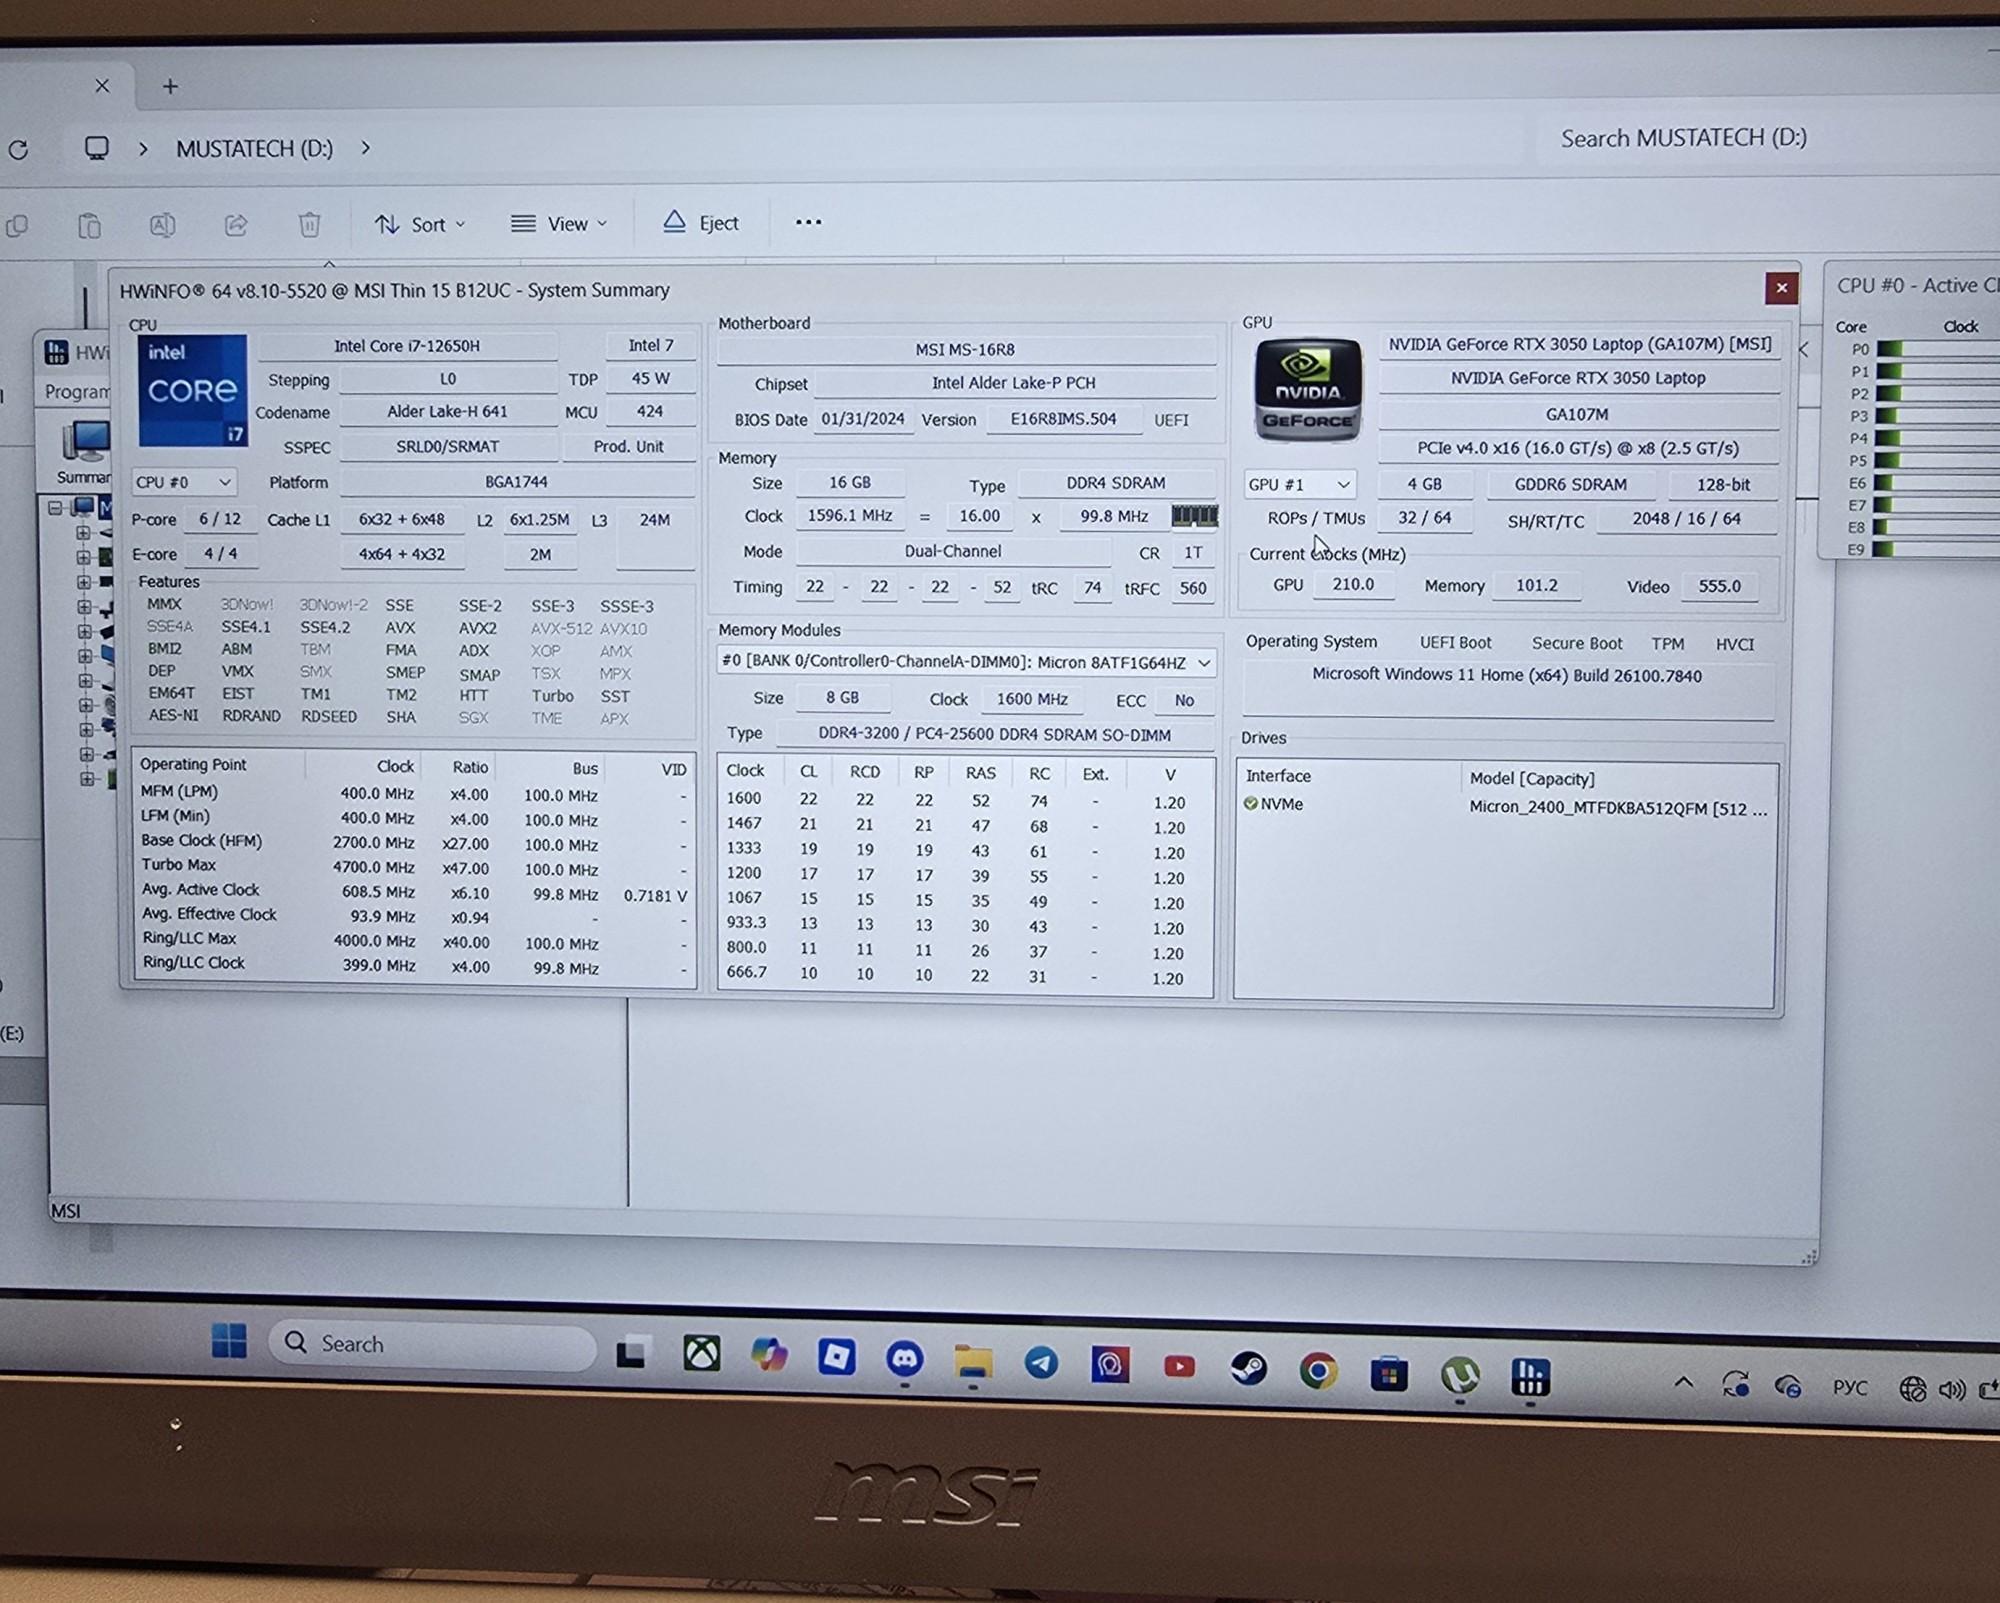
Task: Click the Share icon in Explorer toolbar
Action: [236, 224]
